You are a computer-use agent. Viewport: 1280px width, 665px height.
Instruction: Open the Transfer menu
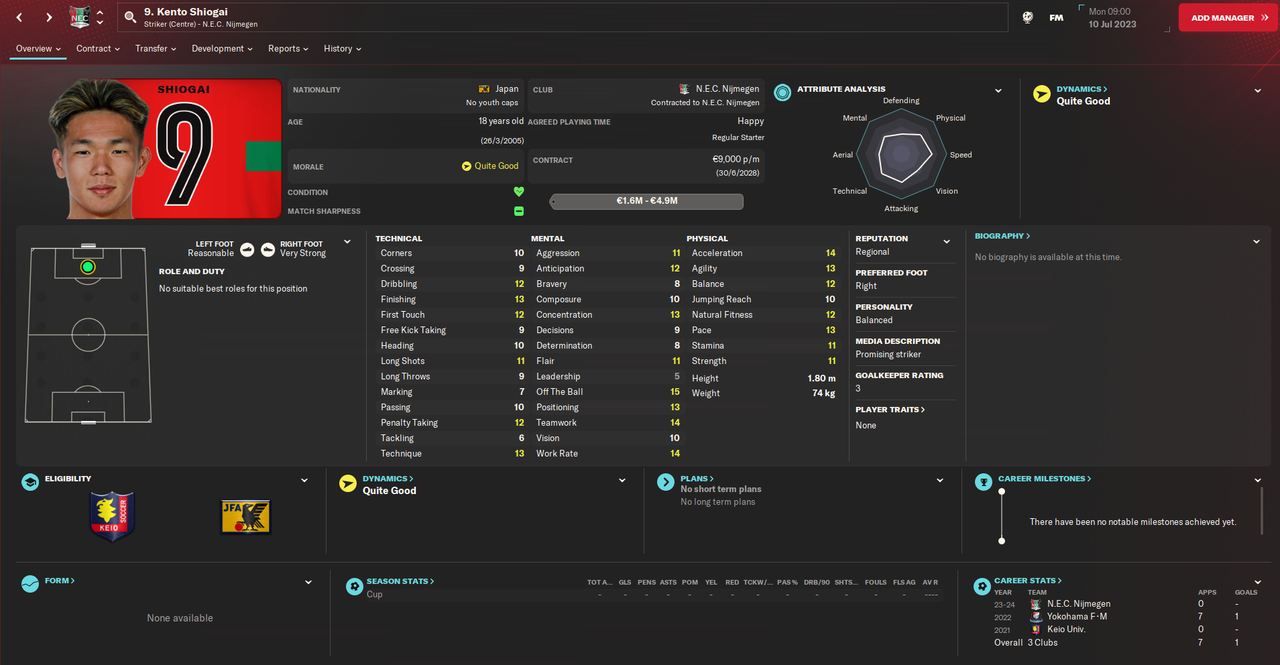point(157,48)
